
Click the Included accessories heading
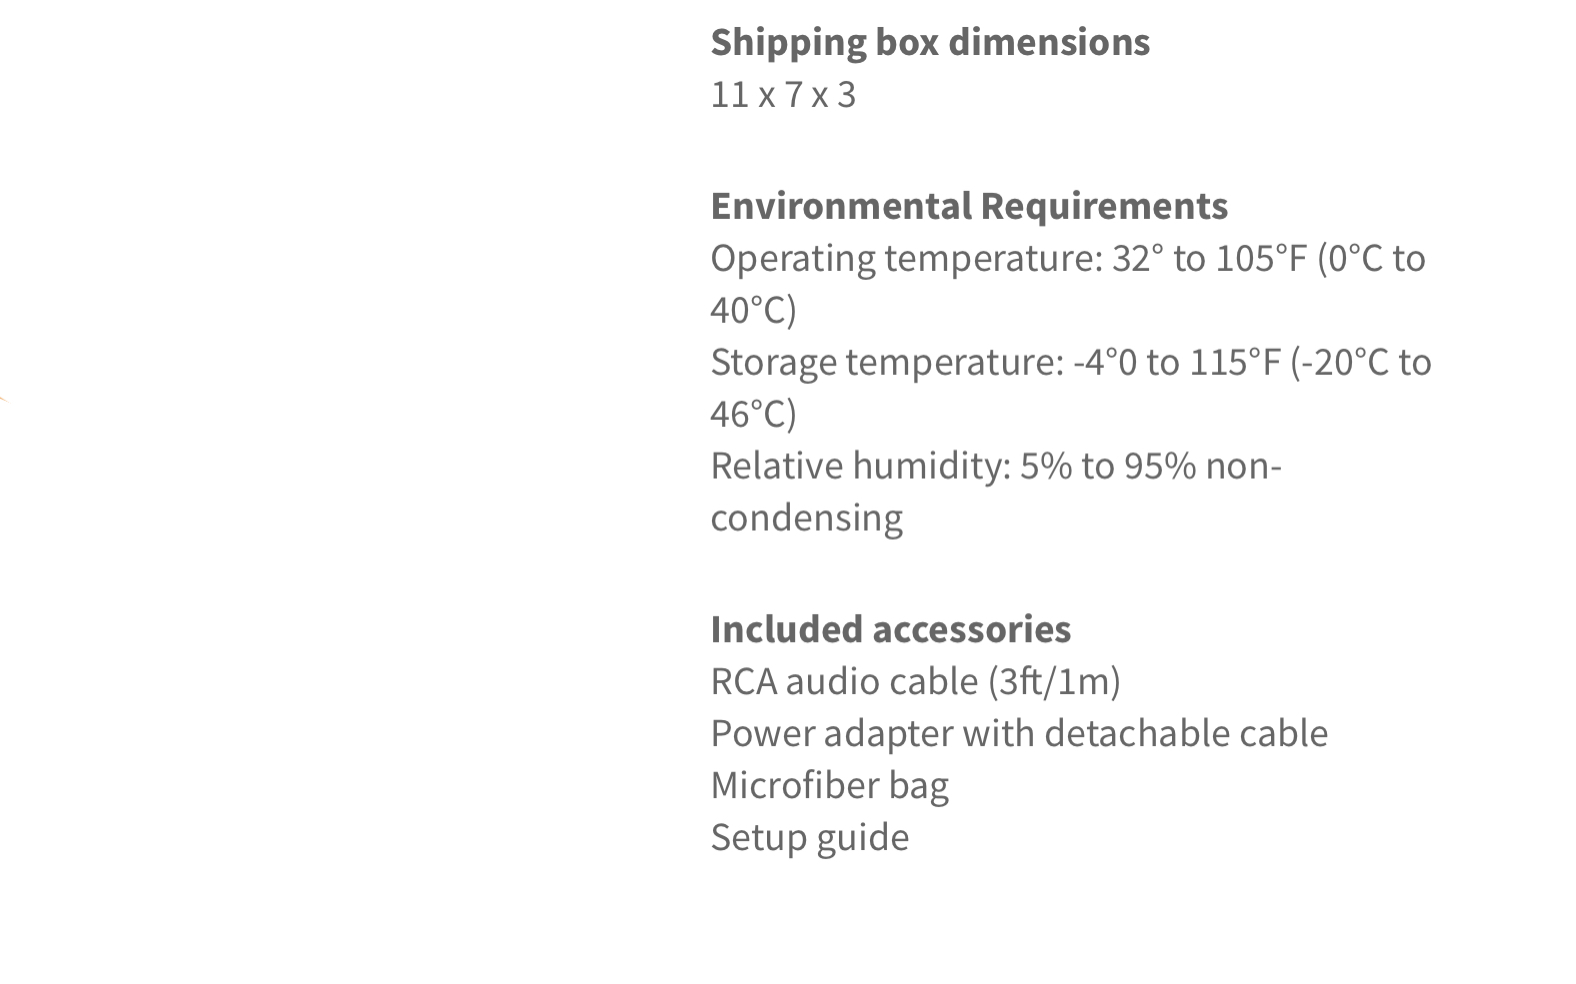(x=891, y=629)
